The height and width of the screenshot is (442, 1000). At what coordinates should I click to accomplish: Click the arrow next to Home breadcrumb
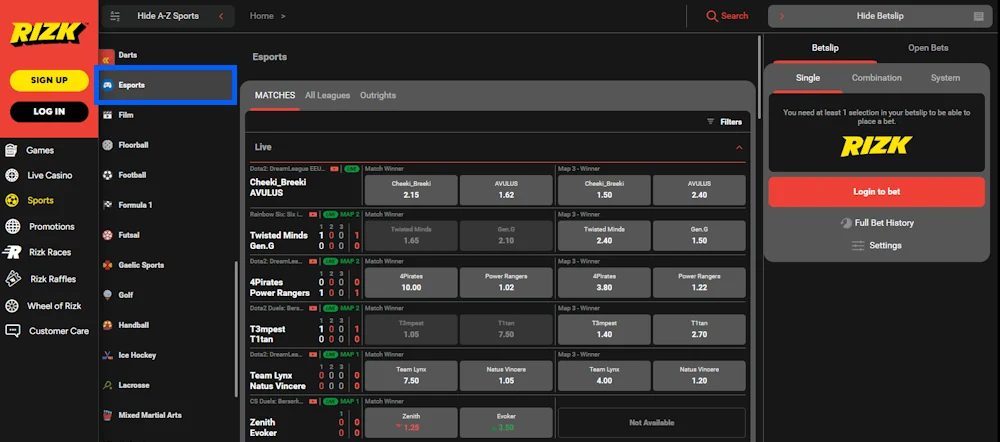tap(283, 16)
